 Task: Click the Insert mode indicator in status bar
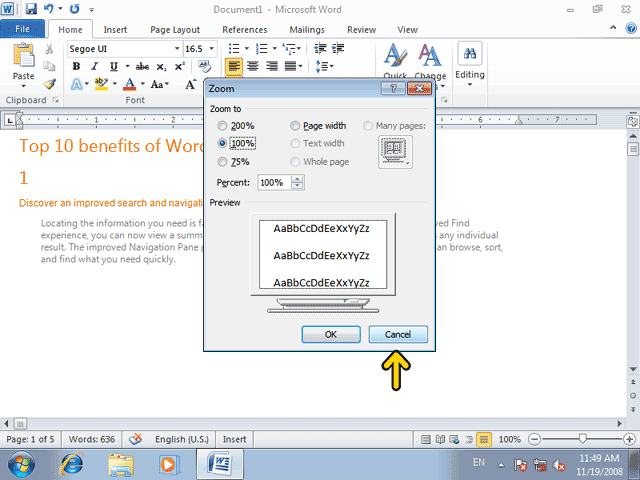(x=234, y=439)
